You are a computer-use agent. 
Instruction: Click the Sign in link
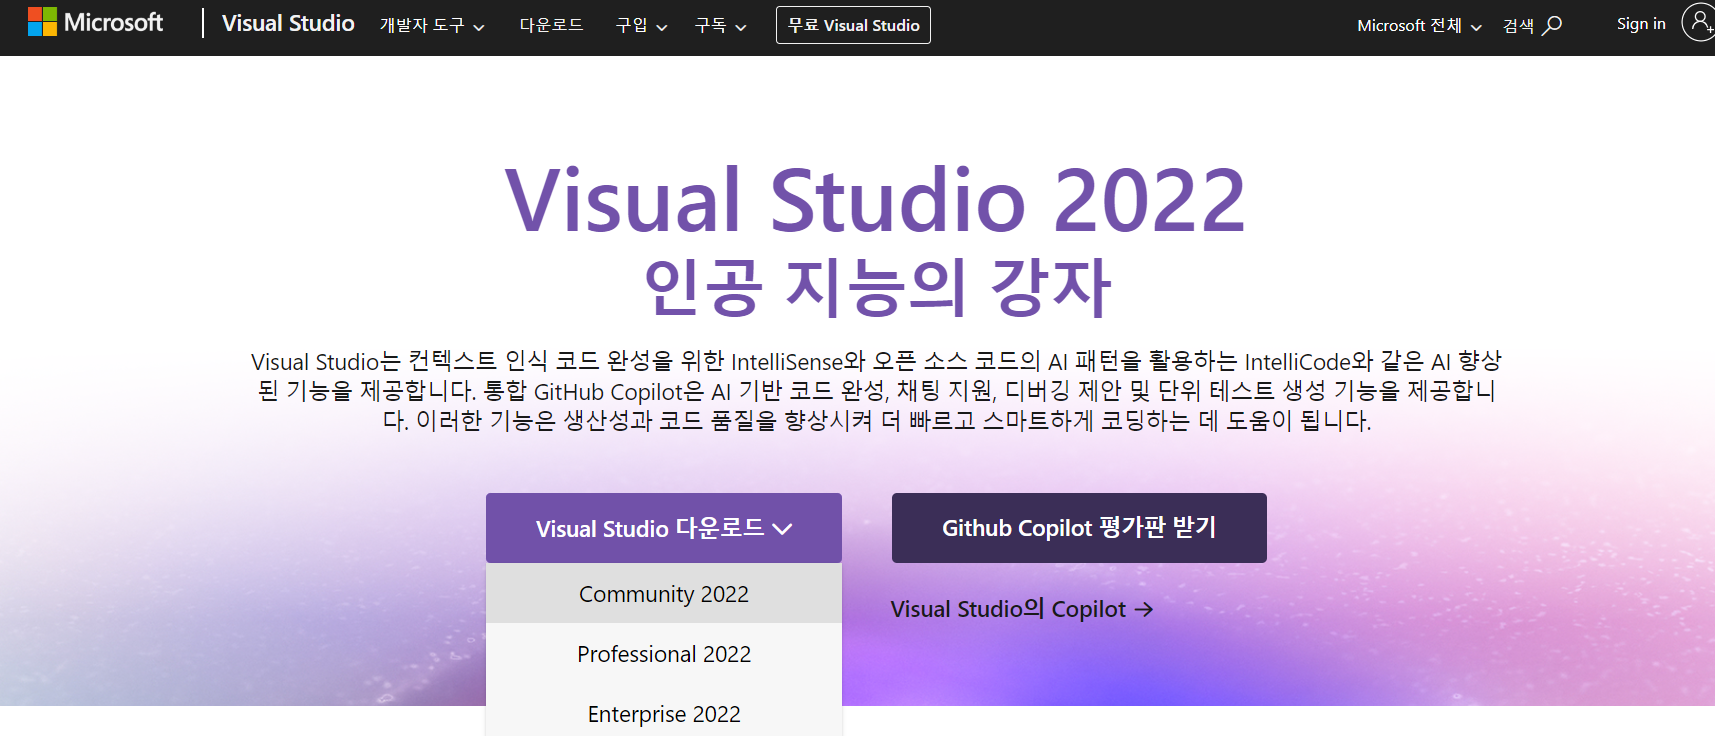click(x=1641, y=24)
